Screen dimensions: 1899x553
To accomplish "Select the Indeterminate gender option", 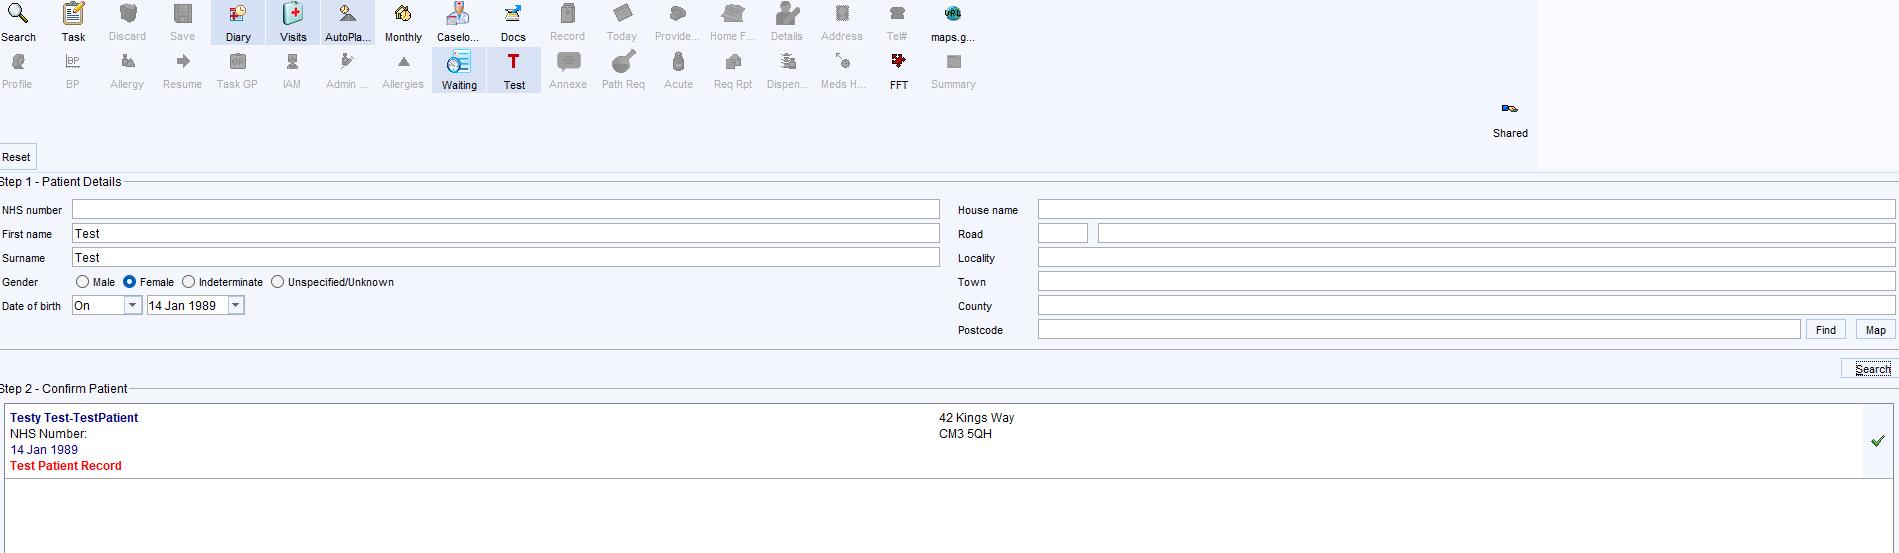I will pos(188,282).
